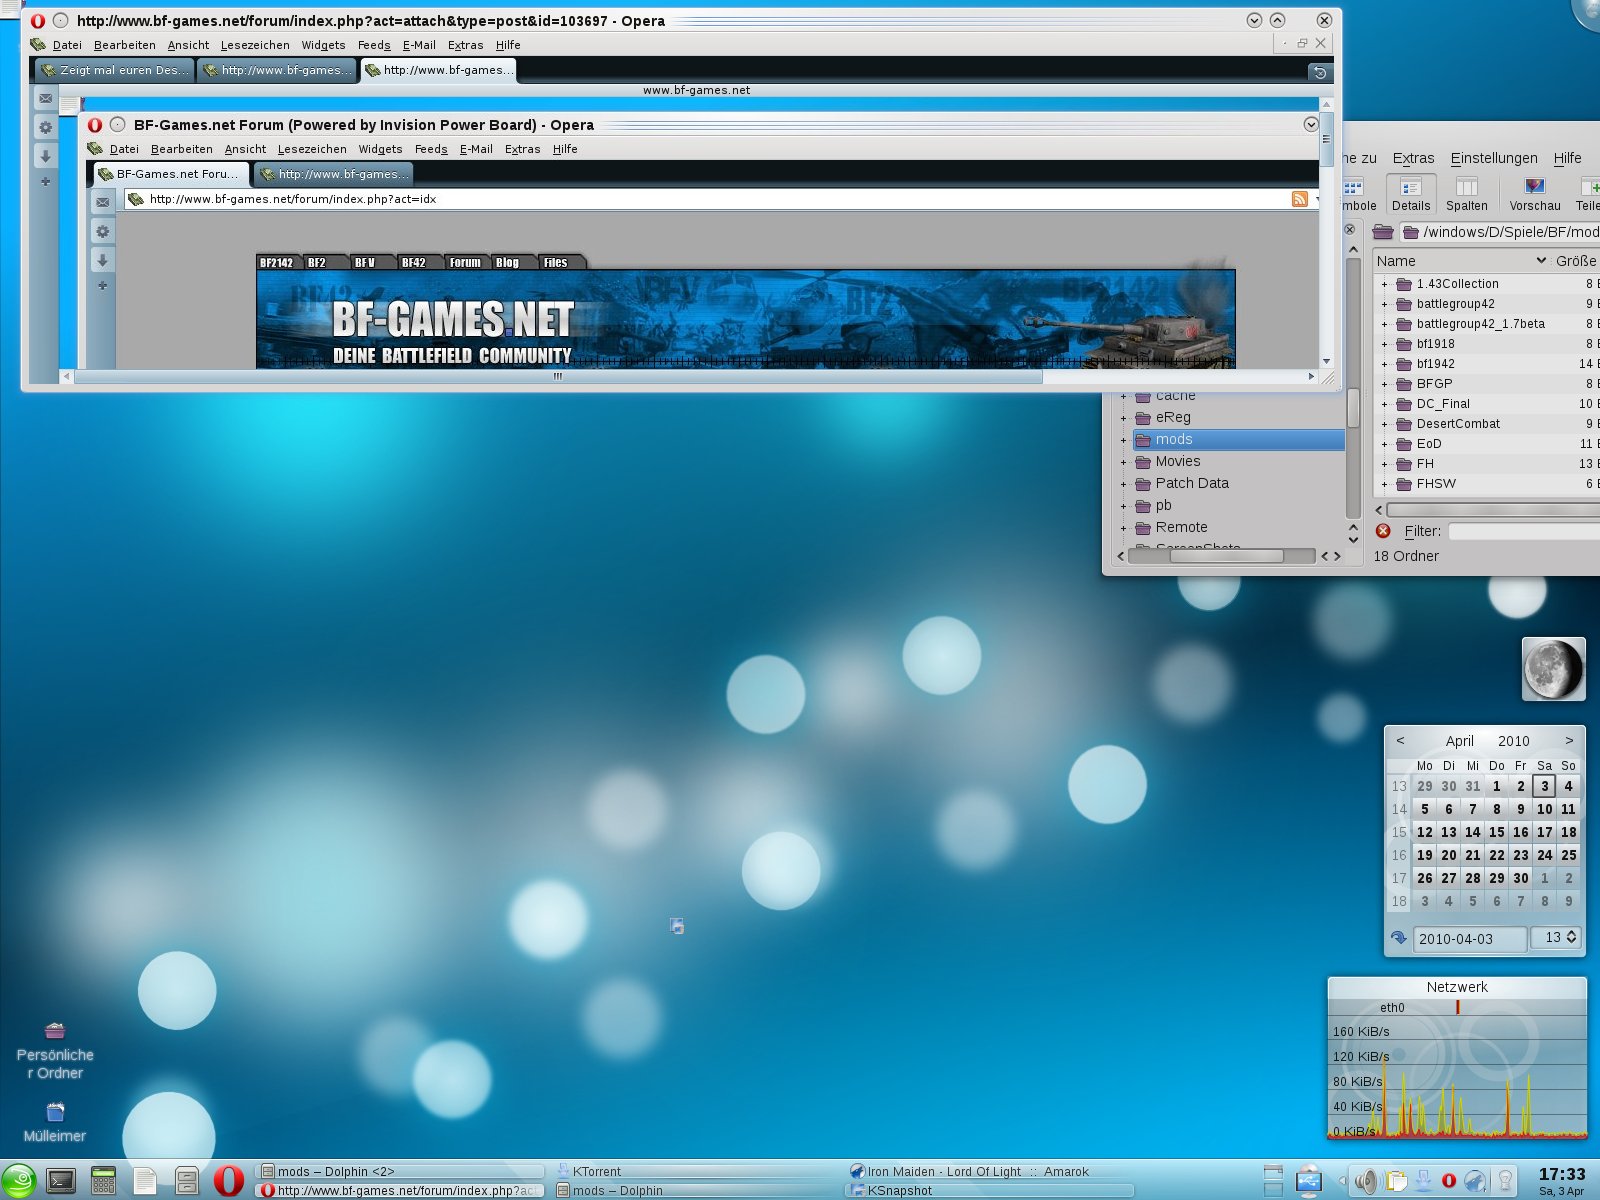The width and height of the screenshot is (1600, 1200).
Task: Open the Hilfe menu in Dolphin
Action: 1567,158
